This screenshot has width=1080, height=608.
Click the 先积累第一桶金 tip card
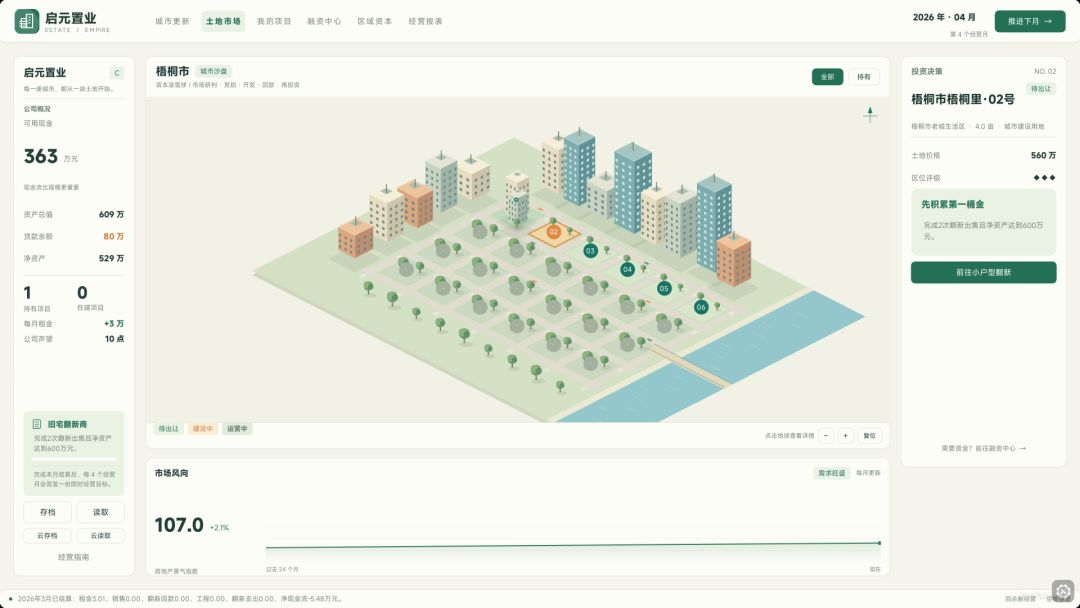[x=983, y=222]
